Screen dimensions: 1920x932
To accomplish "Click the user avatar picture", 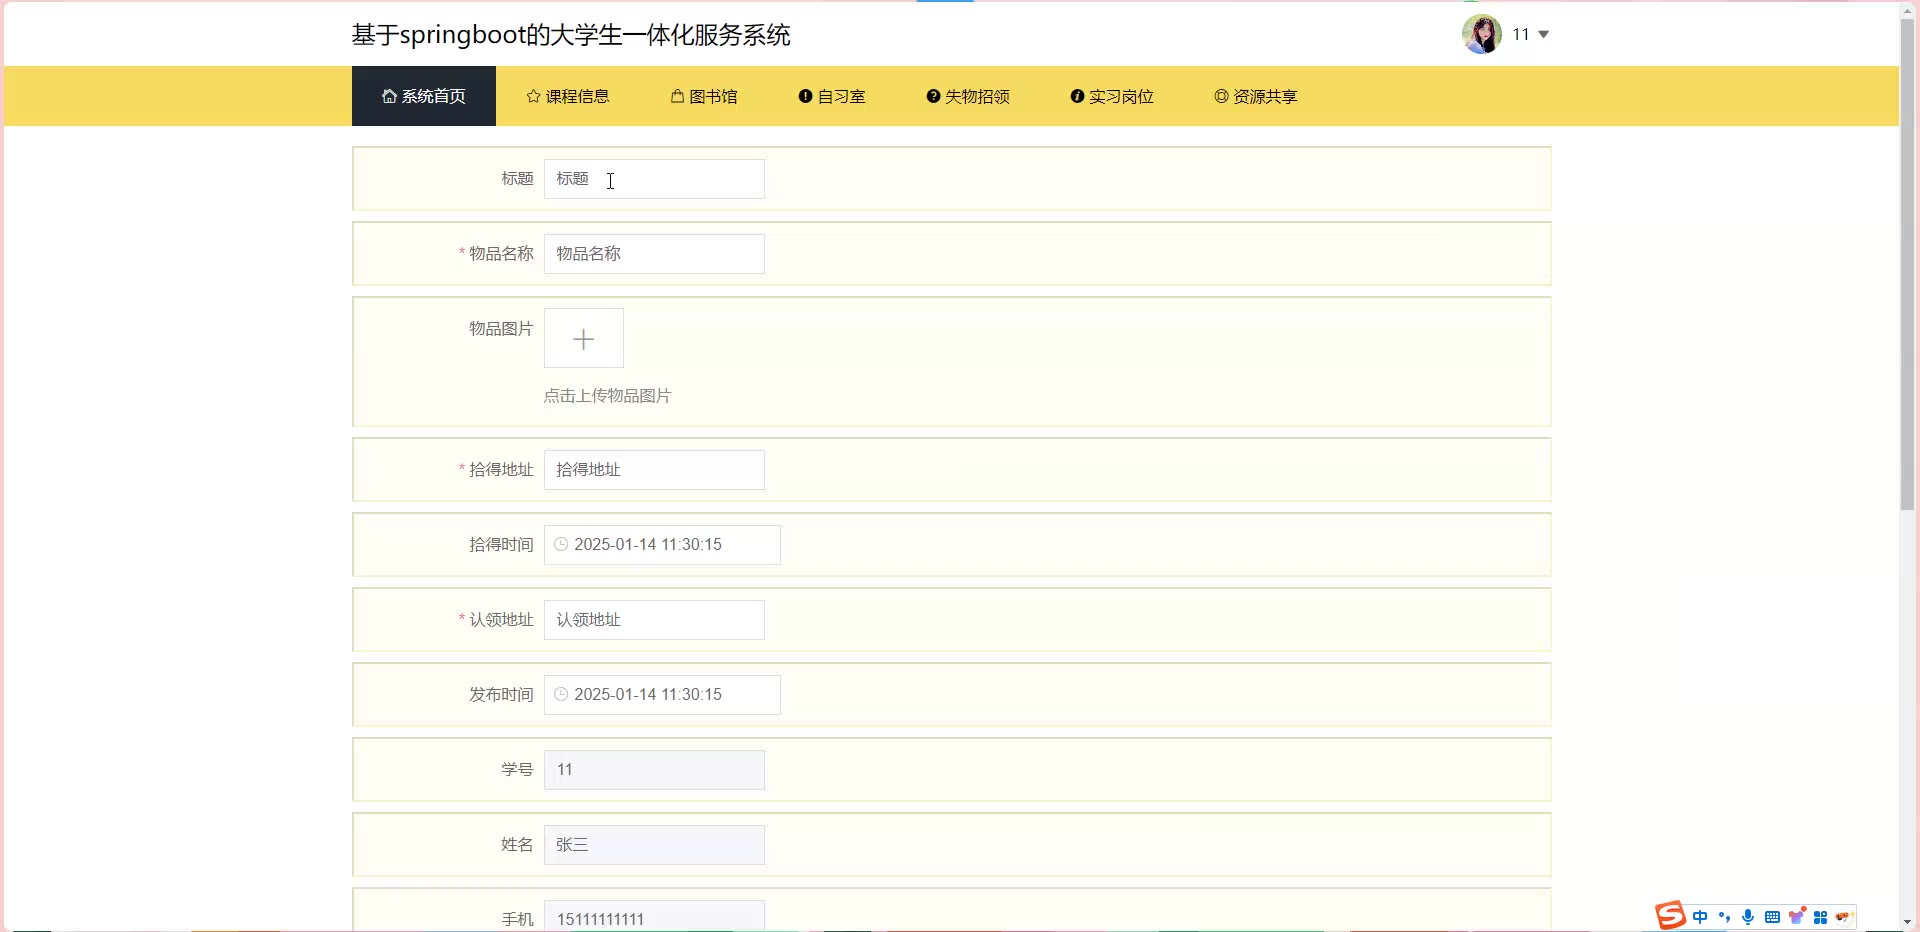I will pos(1481,34).
